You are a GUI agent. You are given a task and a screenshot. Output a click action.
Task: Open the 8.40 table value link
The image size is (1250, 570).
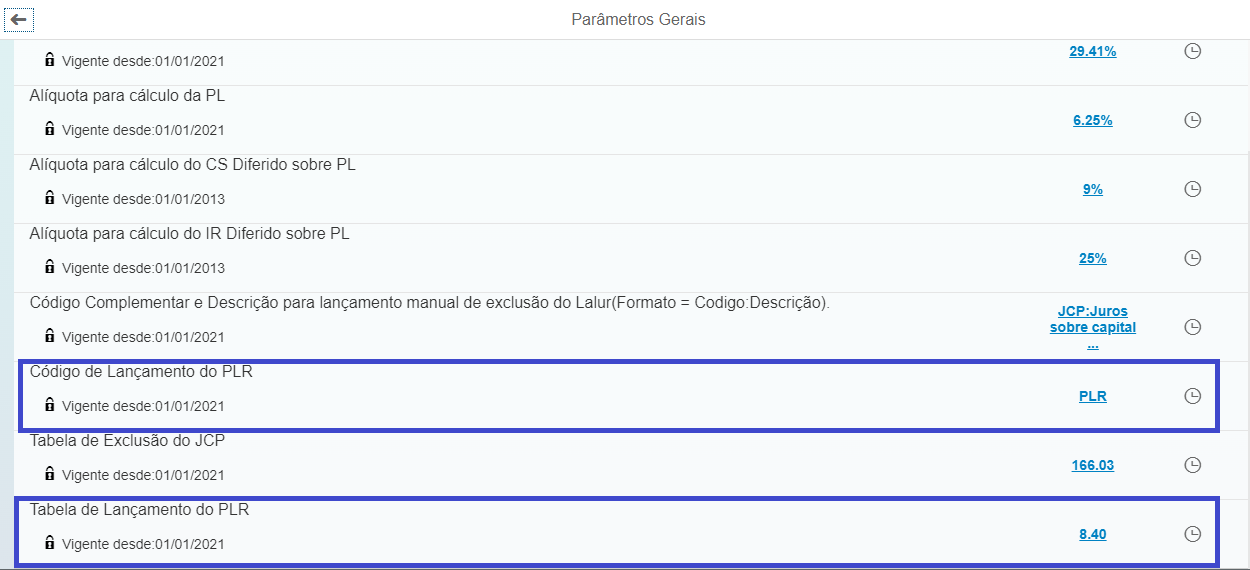tap(1092, 534)
